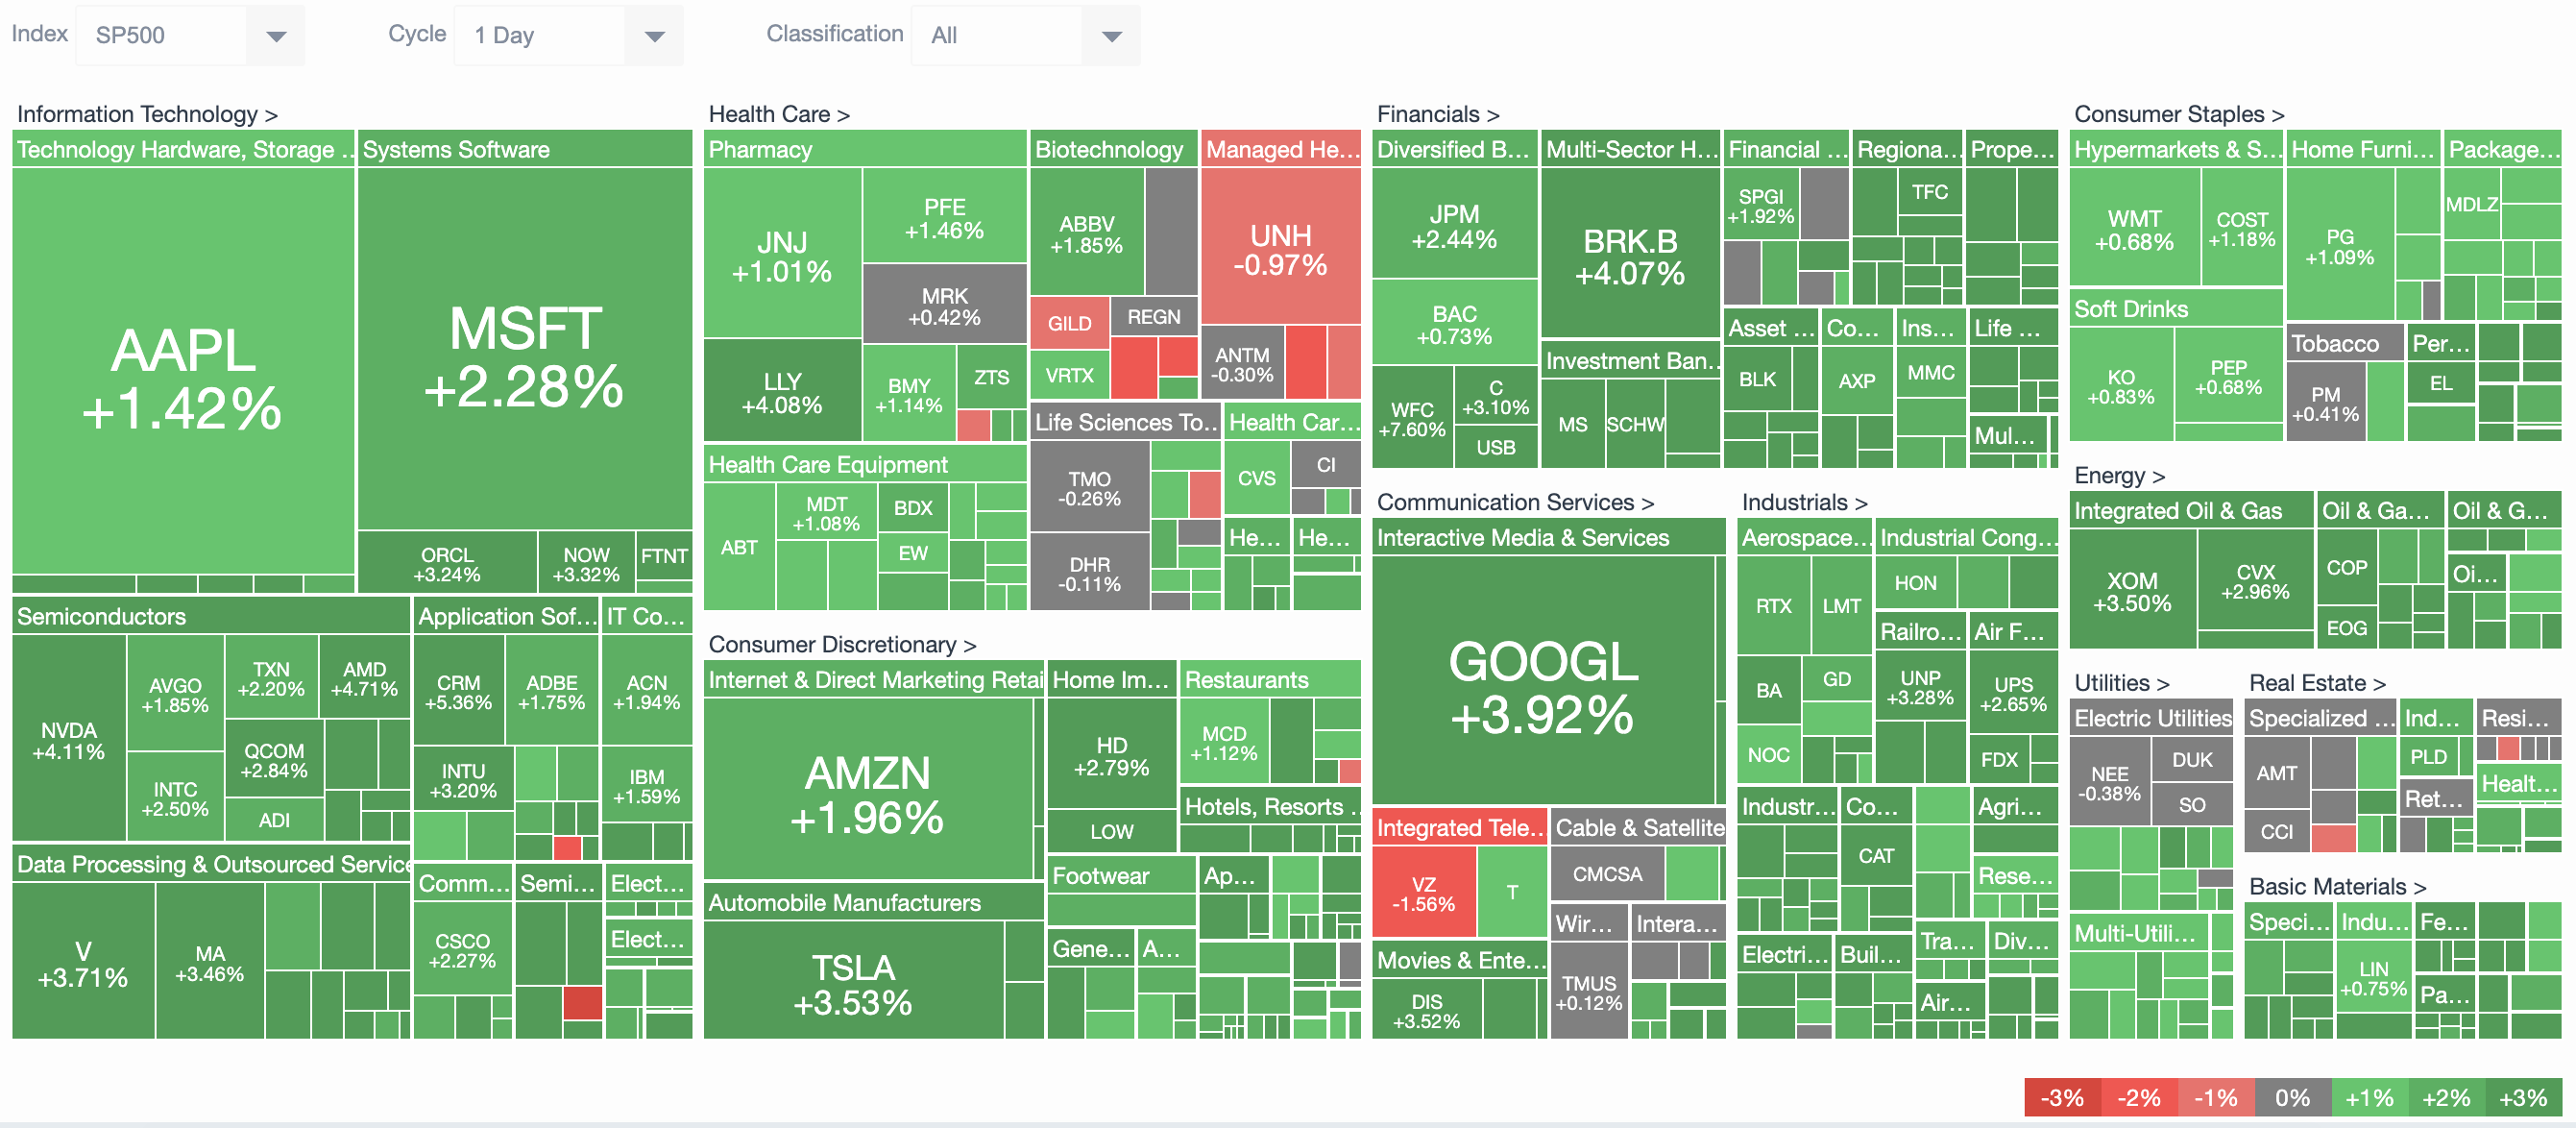
Task: Select the -3% legend color swatch
Action: [2065, 1097]
